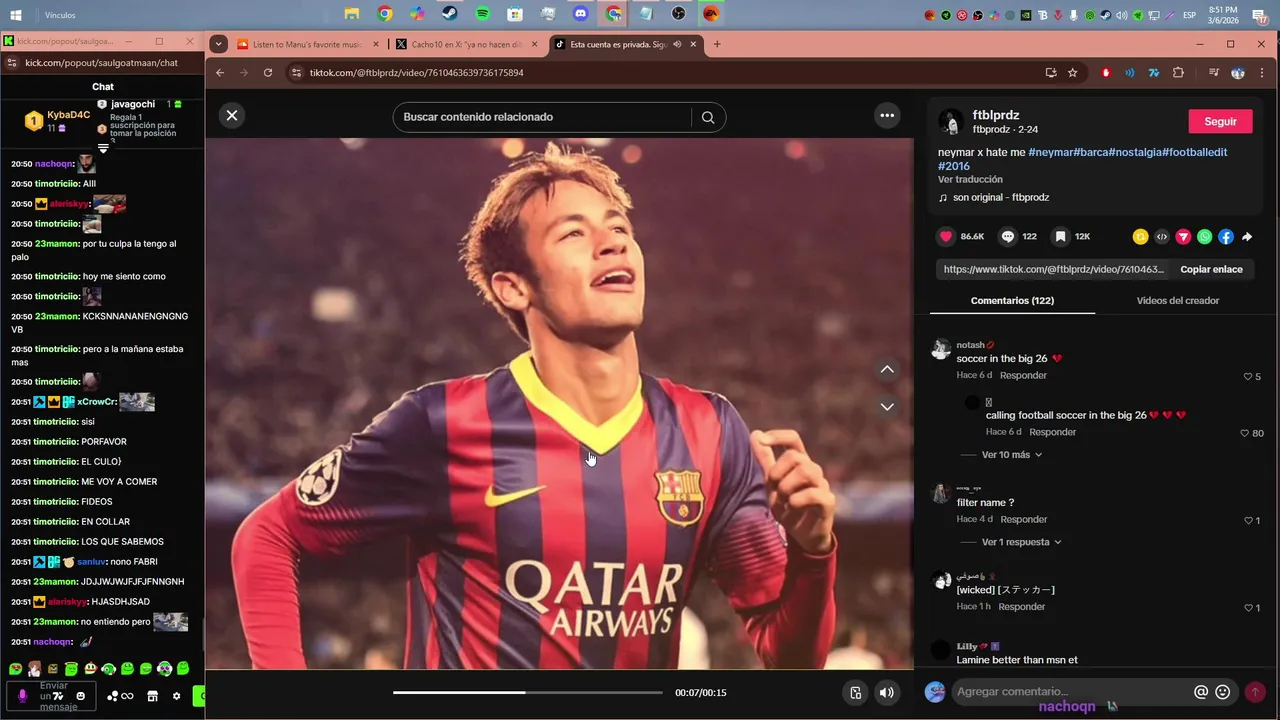This screenshot has width=1280, height=720.
Task: Open Steam from the taskbar
Action: 450,14
